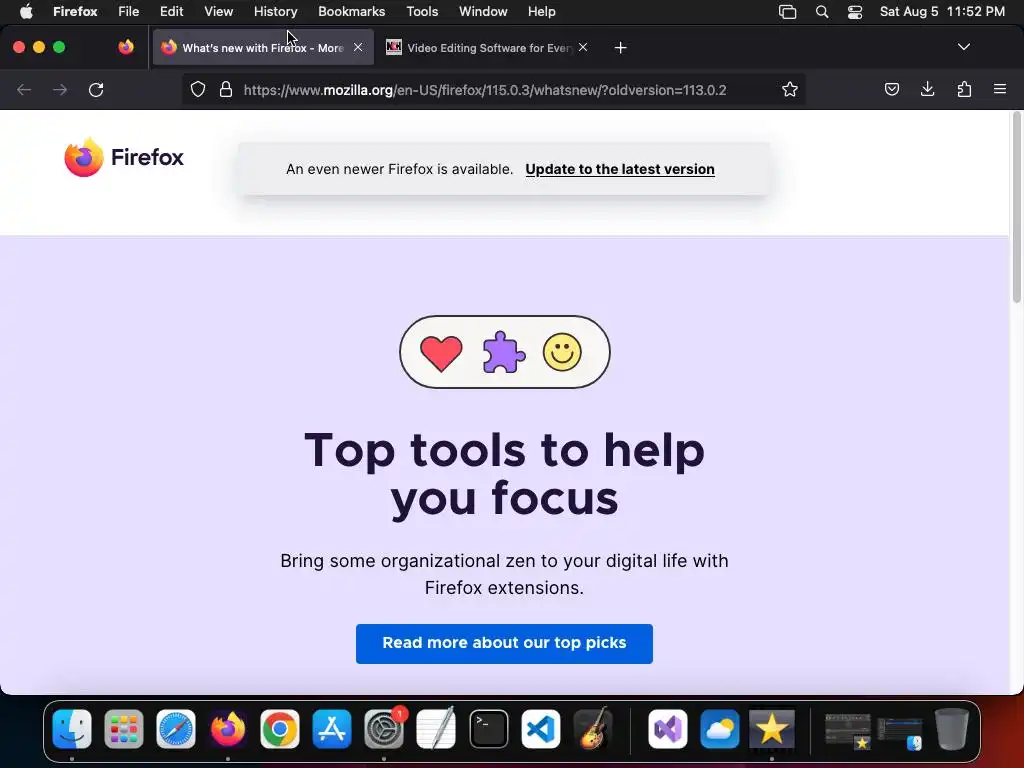1024x768 pixels.
Task: Click Read more about our top picks
Action: pos(504,643)
